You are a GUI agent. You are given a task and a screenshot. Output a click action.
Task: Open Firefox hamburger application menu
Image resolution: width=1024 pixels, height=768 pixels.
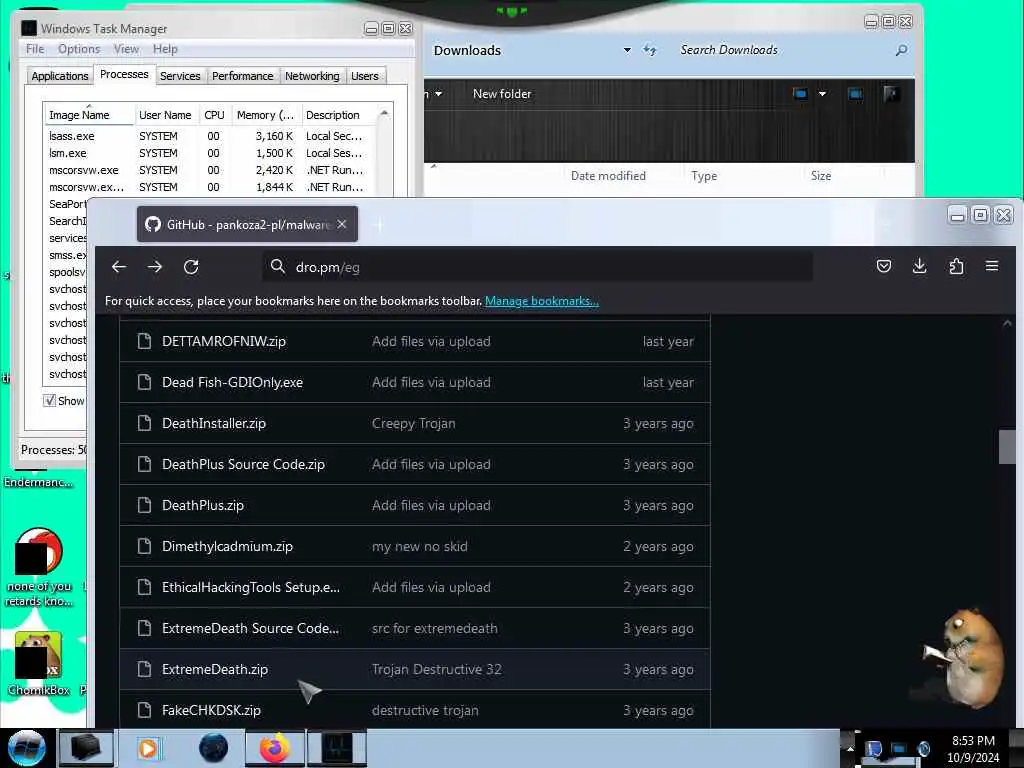992,266
